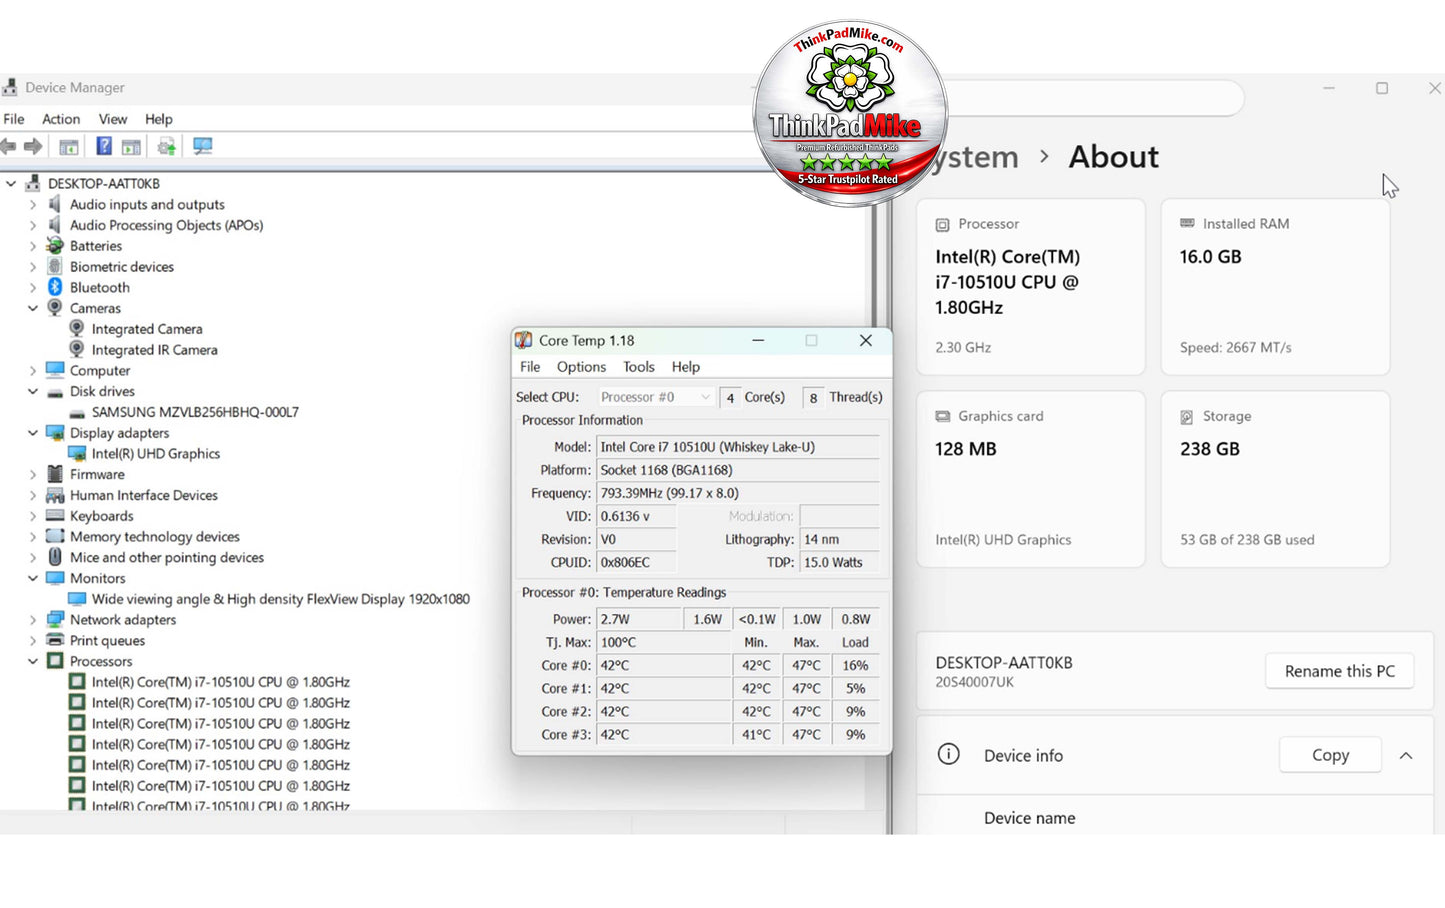Collapse the Display adapters node

(33, 433)
